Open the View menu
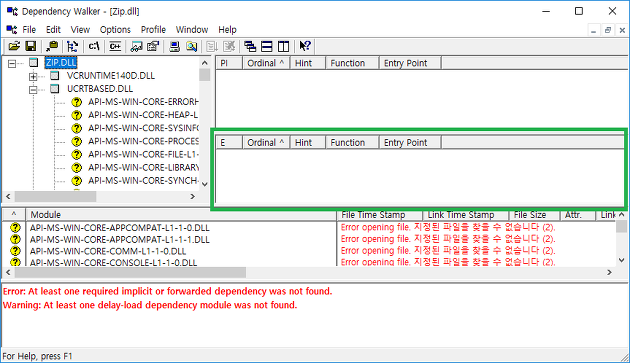630x363 pixels. [x=80, y=30]
